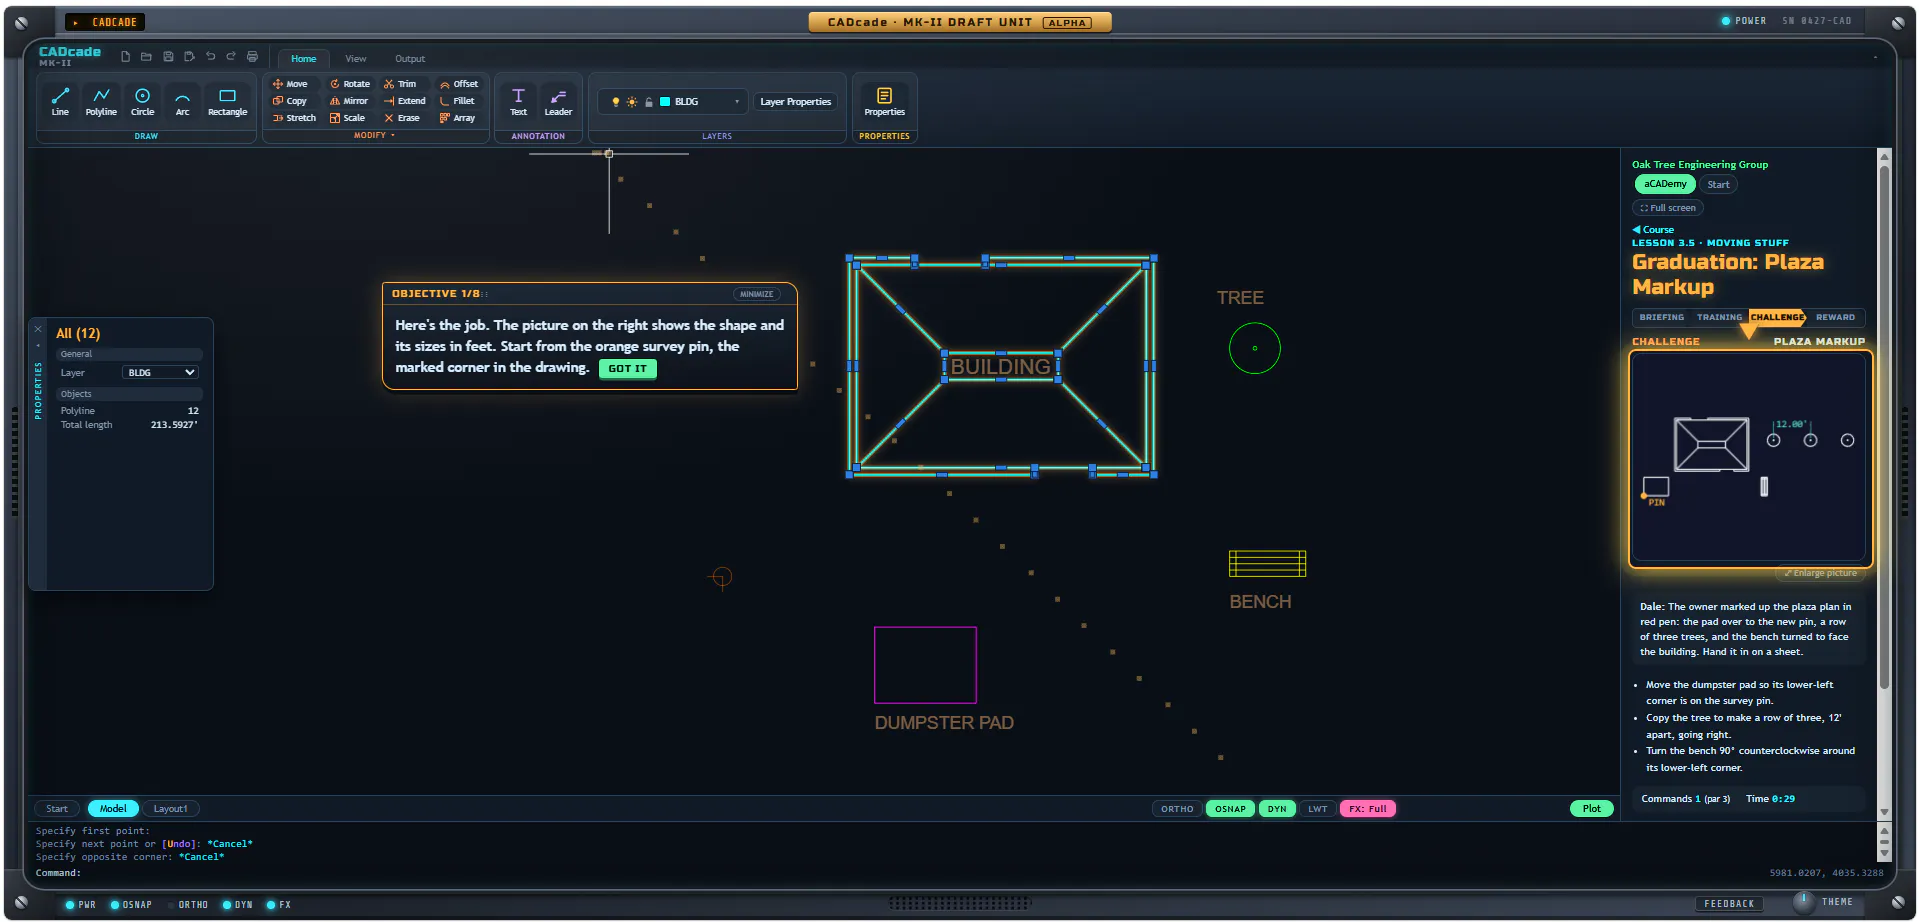Select the Arc draw tool
The image size is (1919, 922).
coord(182,102)
